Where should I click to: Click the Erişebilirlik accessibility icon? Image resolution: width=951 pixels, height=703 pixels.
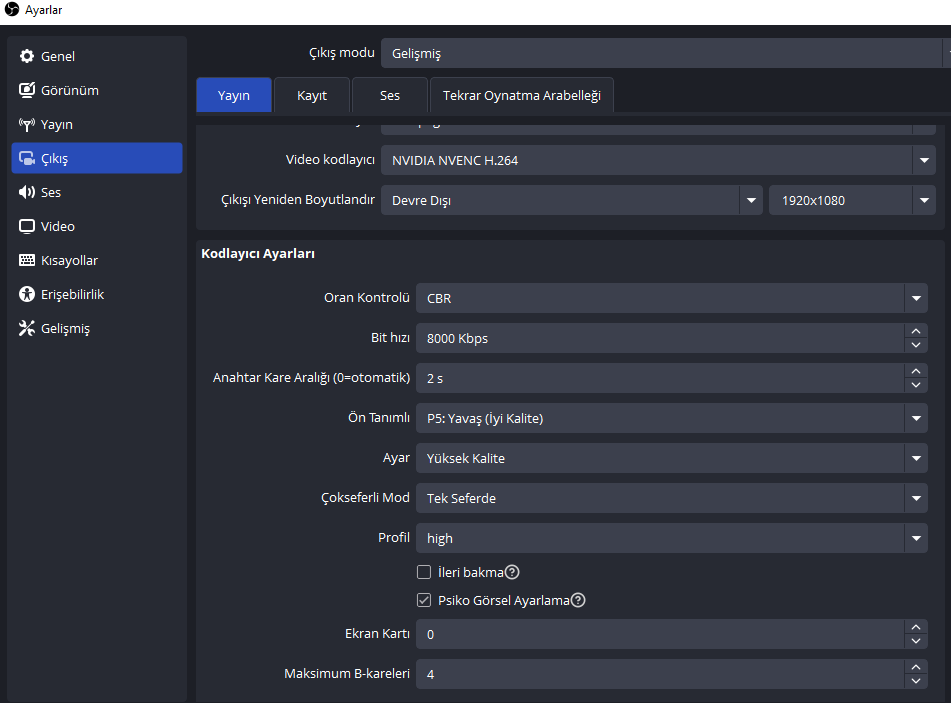(27, 295)
